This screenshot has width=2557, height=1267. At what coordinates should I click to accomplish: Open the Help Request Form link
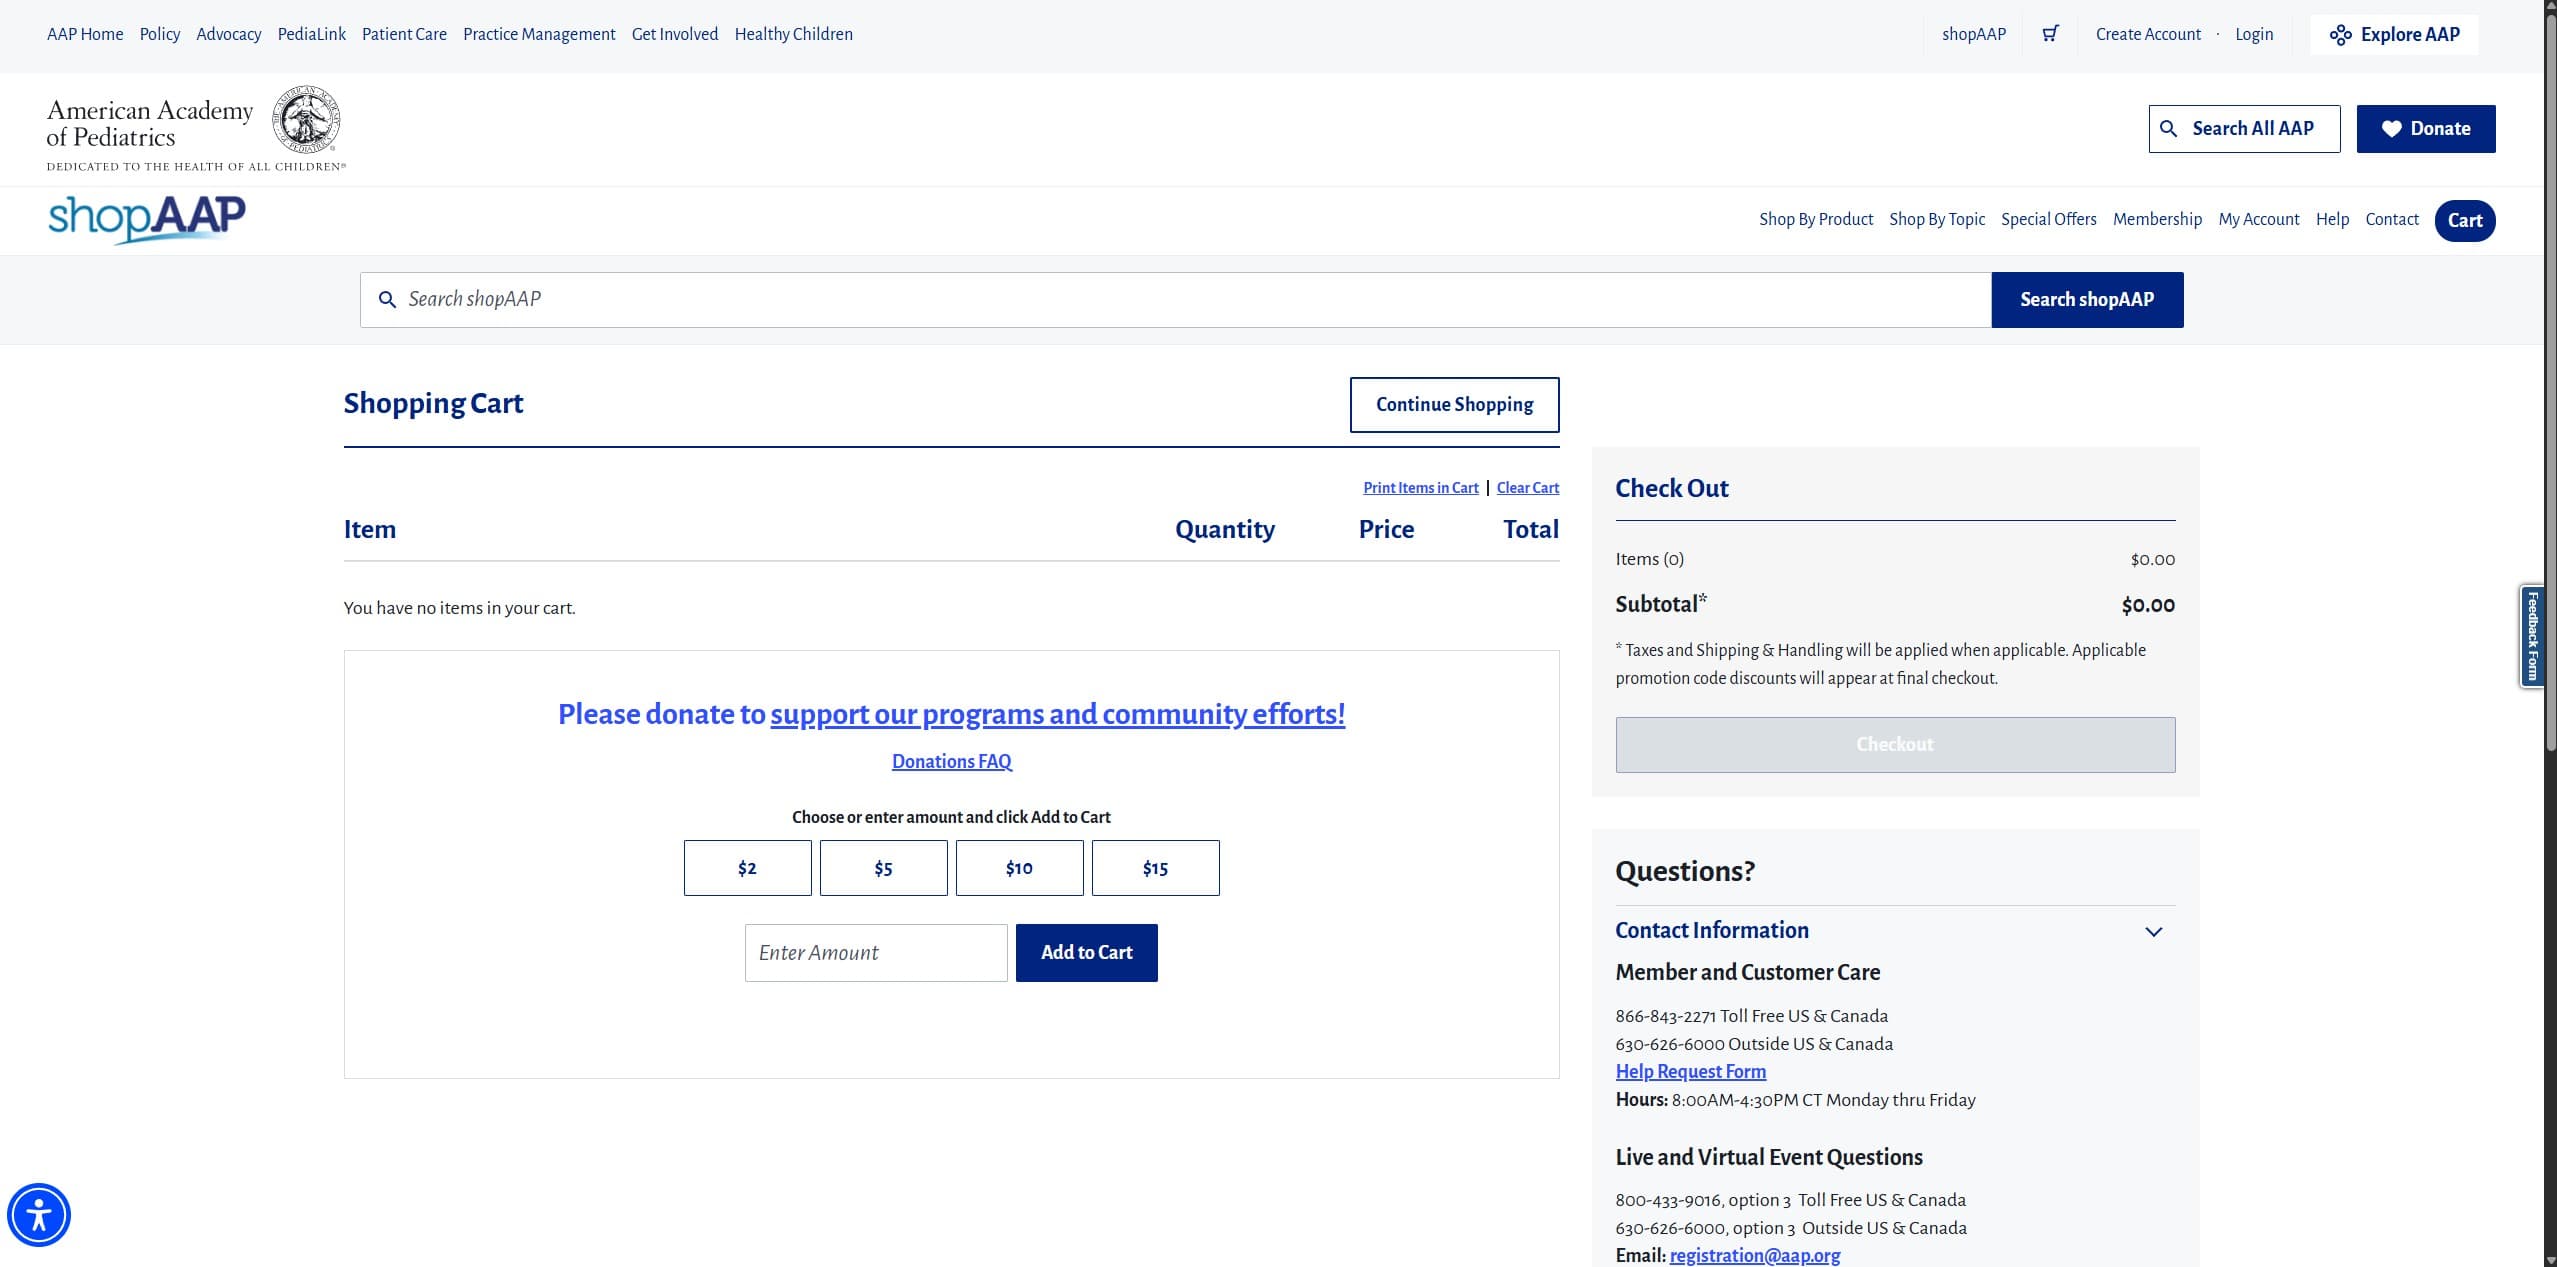(x=1691, y=1071)
